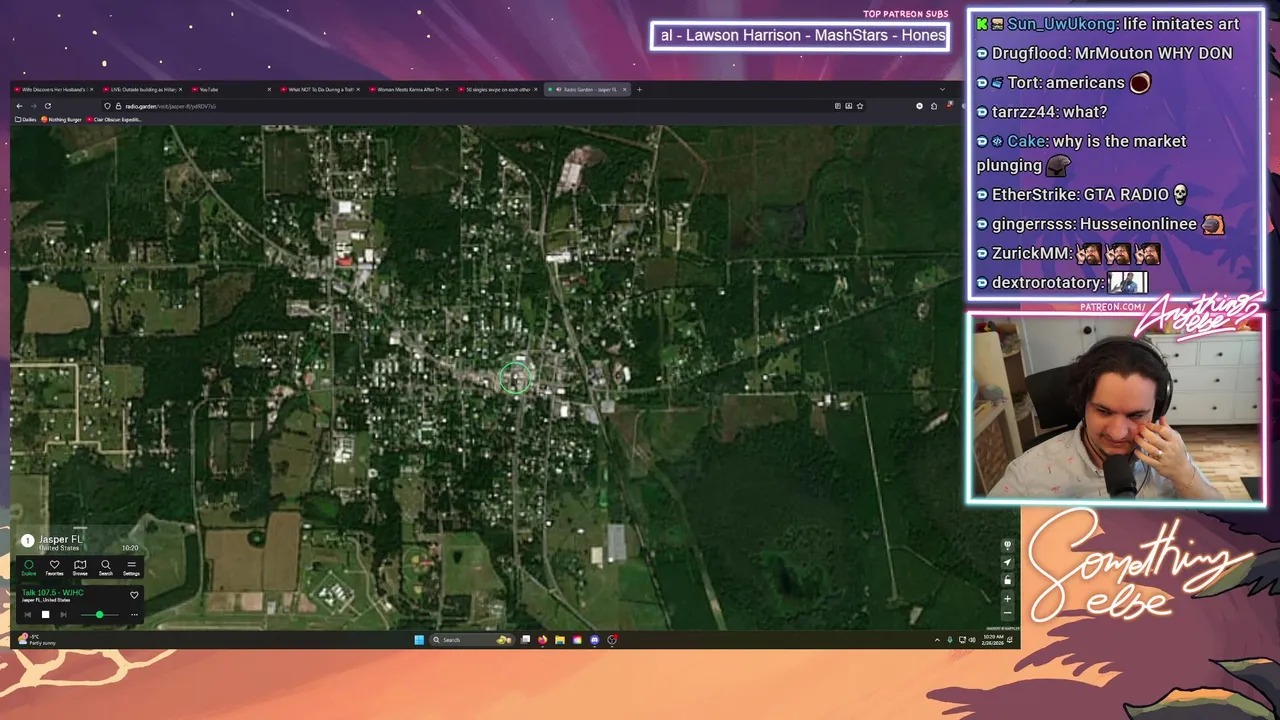This screenshot has height=720, width=1280.
Task: Adjust the green volume slider
Action: [99, 614]
